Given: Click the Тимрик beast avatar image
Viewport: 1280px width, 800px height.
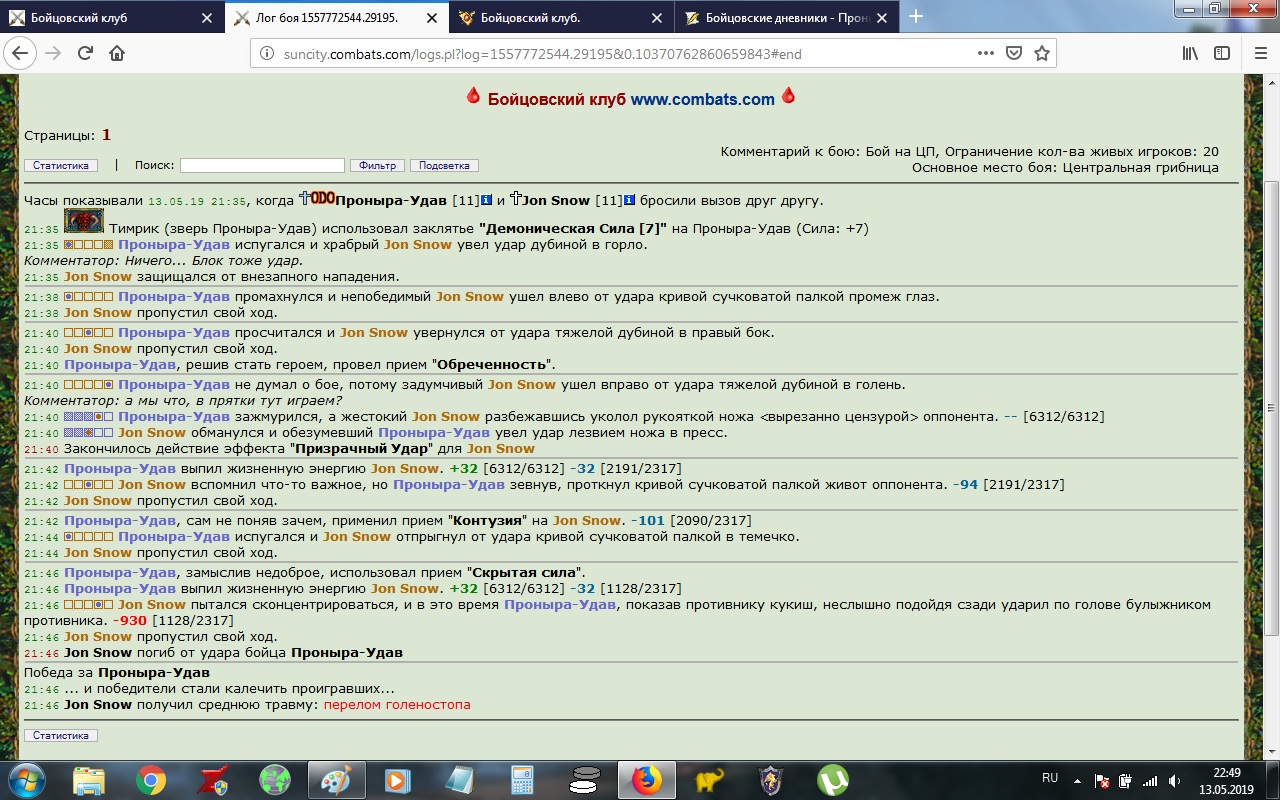Looking at the screenshot, I should coord(84,221).
